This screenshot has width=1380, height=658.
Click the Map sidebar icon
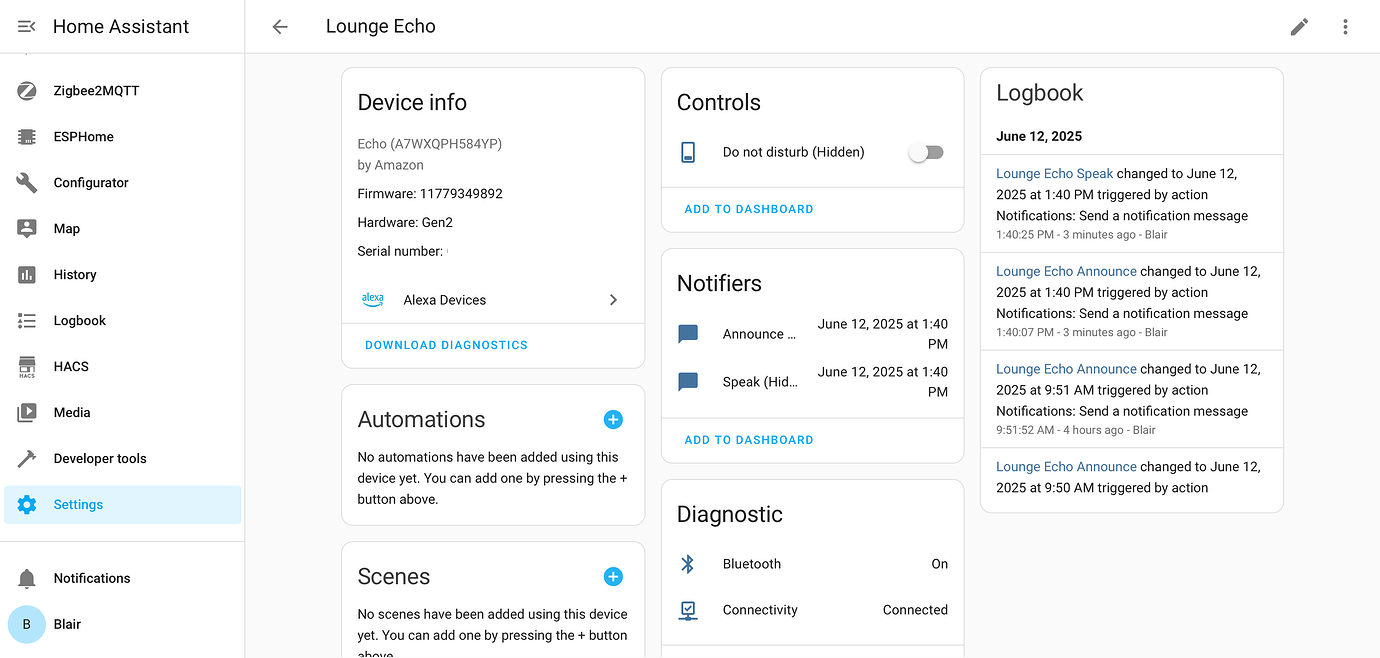coord(26,228)
